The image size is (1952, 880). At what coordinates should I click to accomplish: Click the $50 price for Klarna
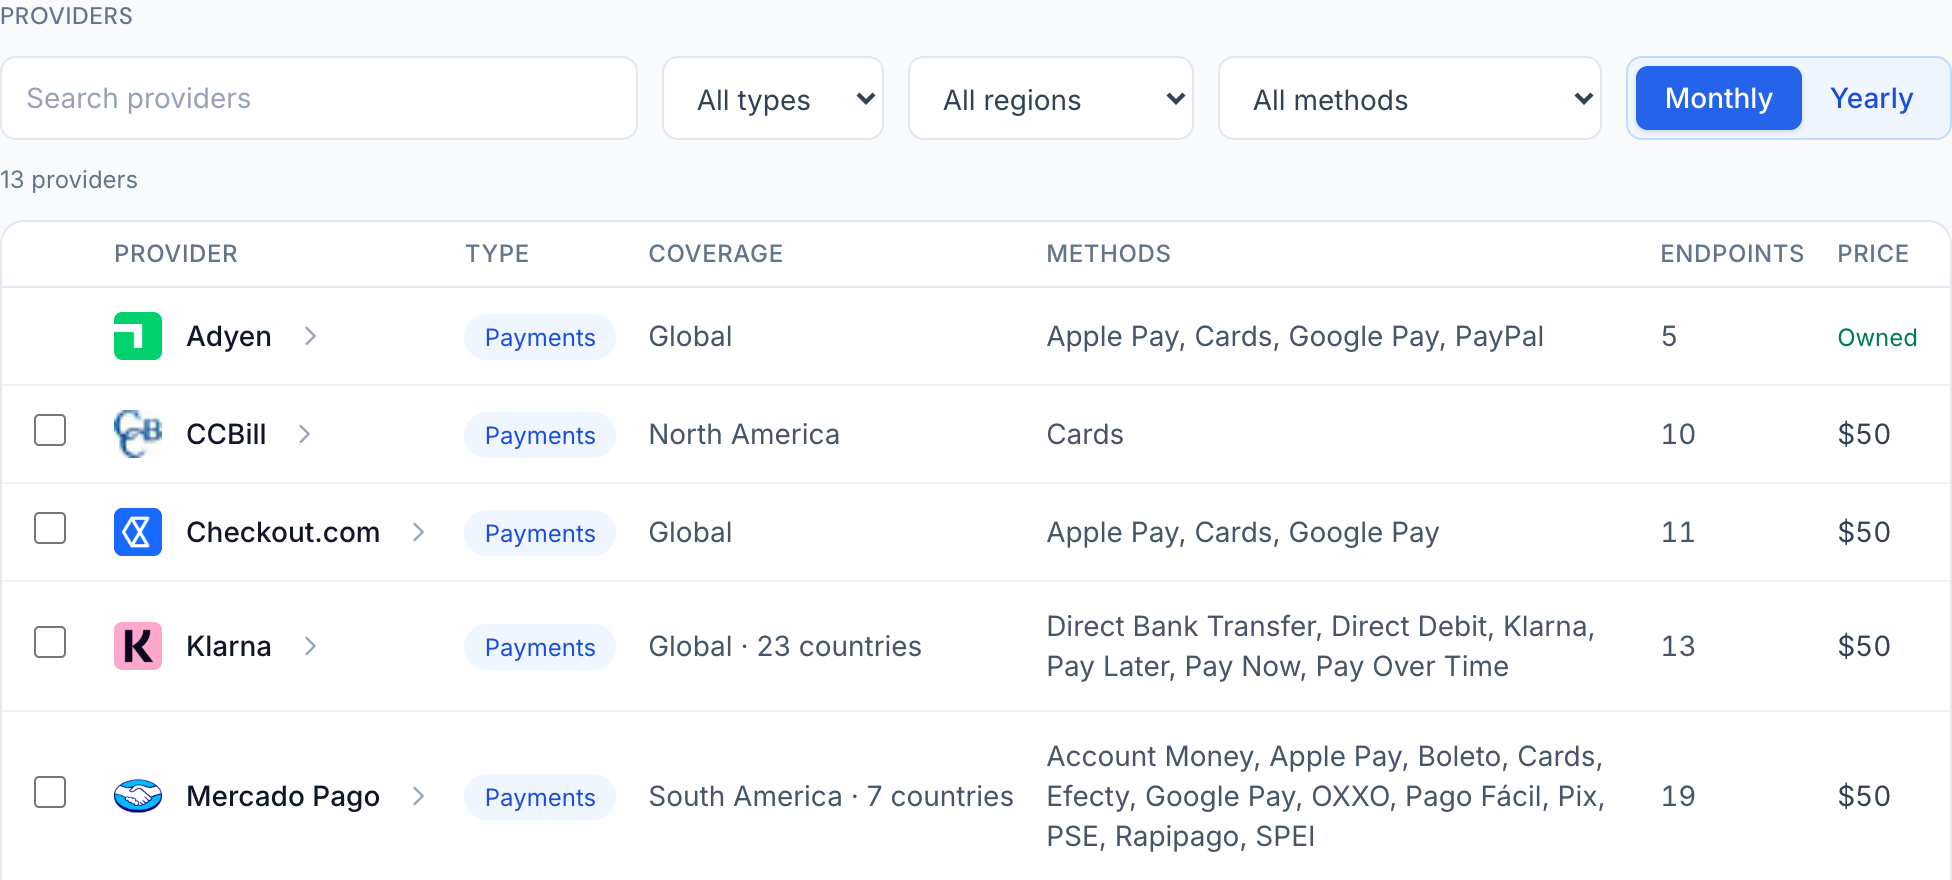click(x=1864, y=646)
